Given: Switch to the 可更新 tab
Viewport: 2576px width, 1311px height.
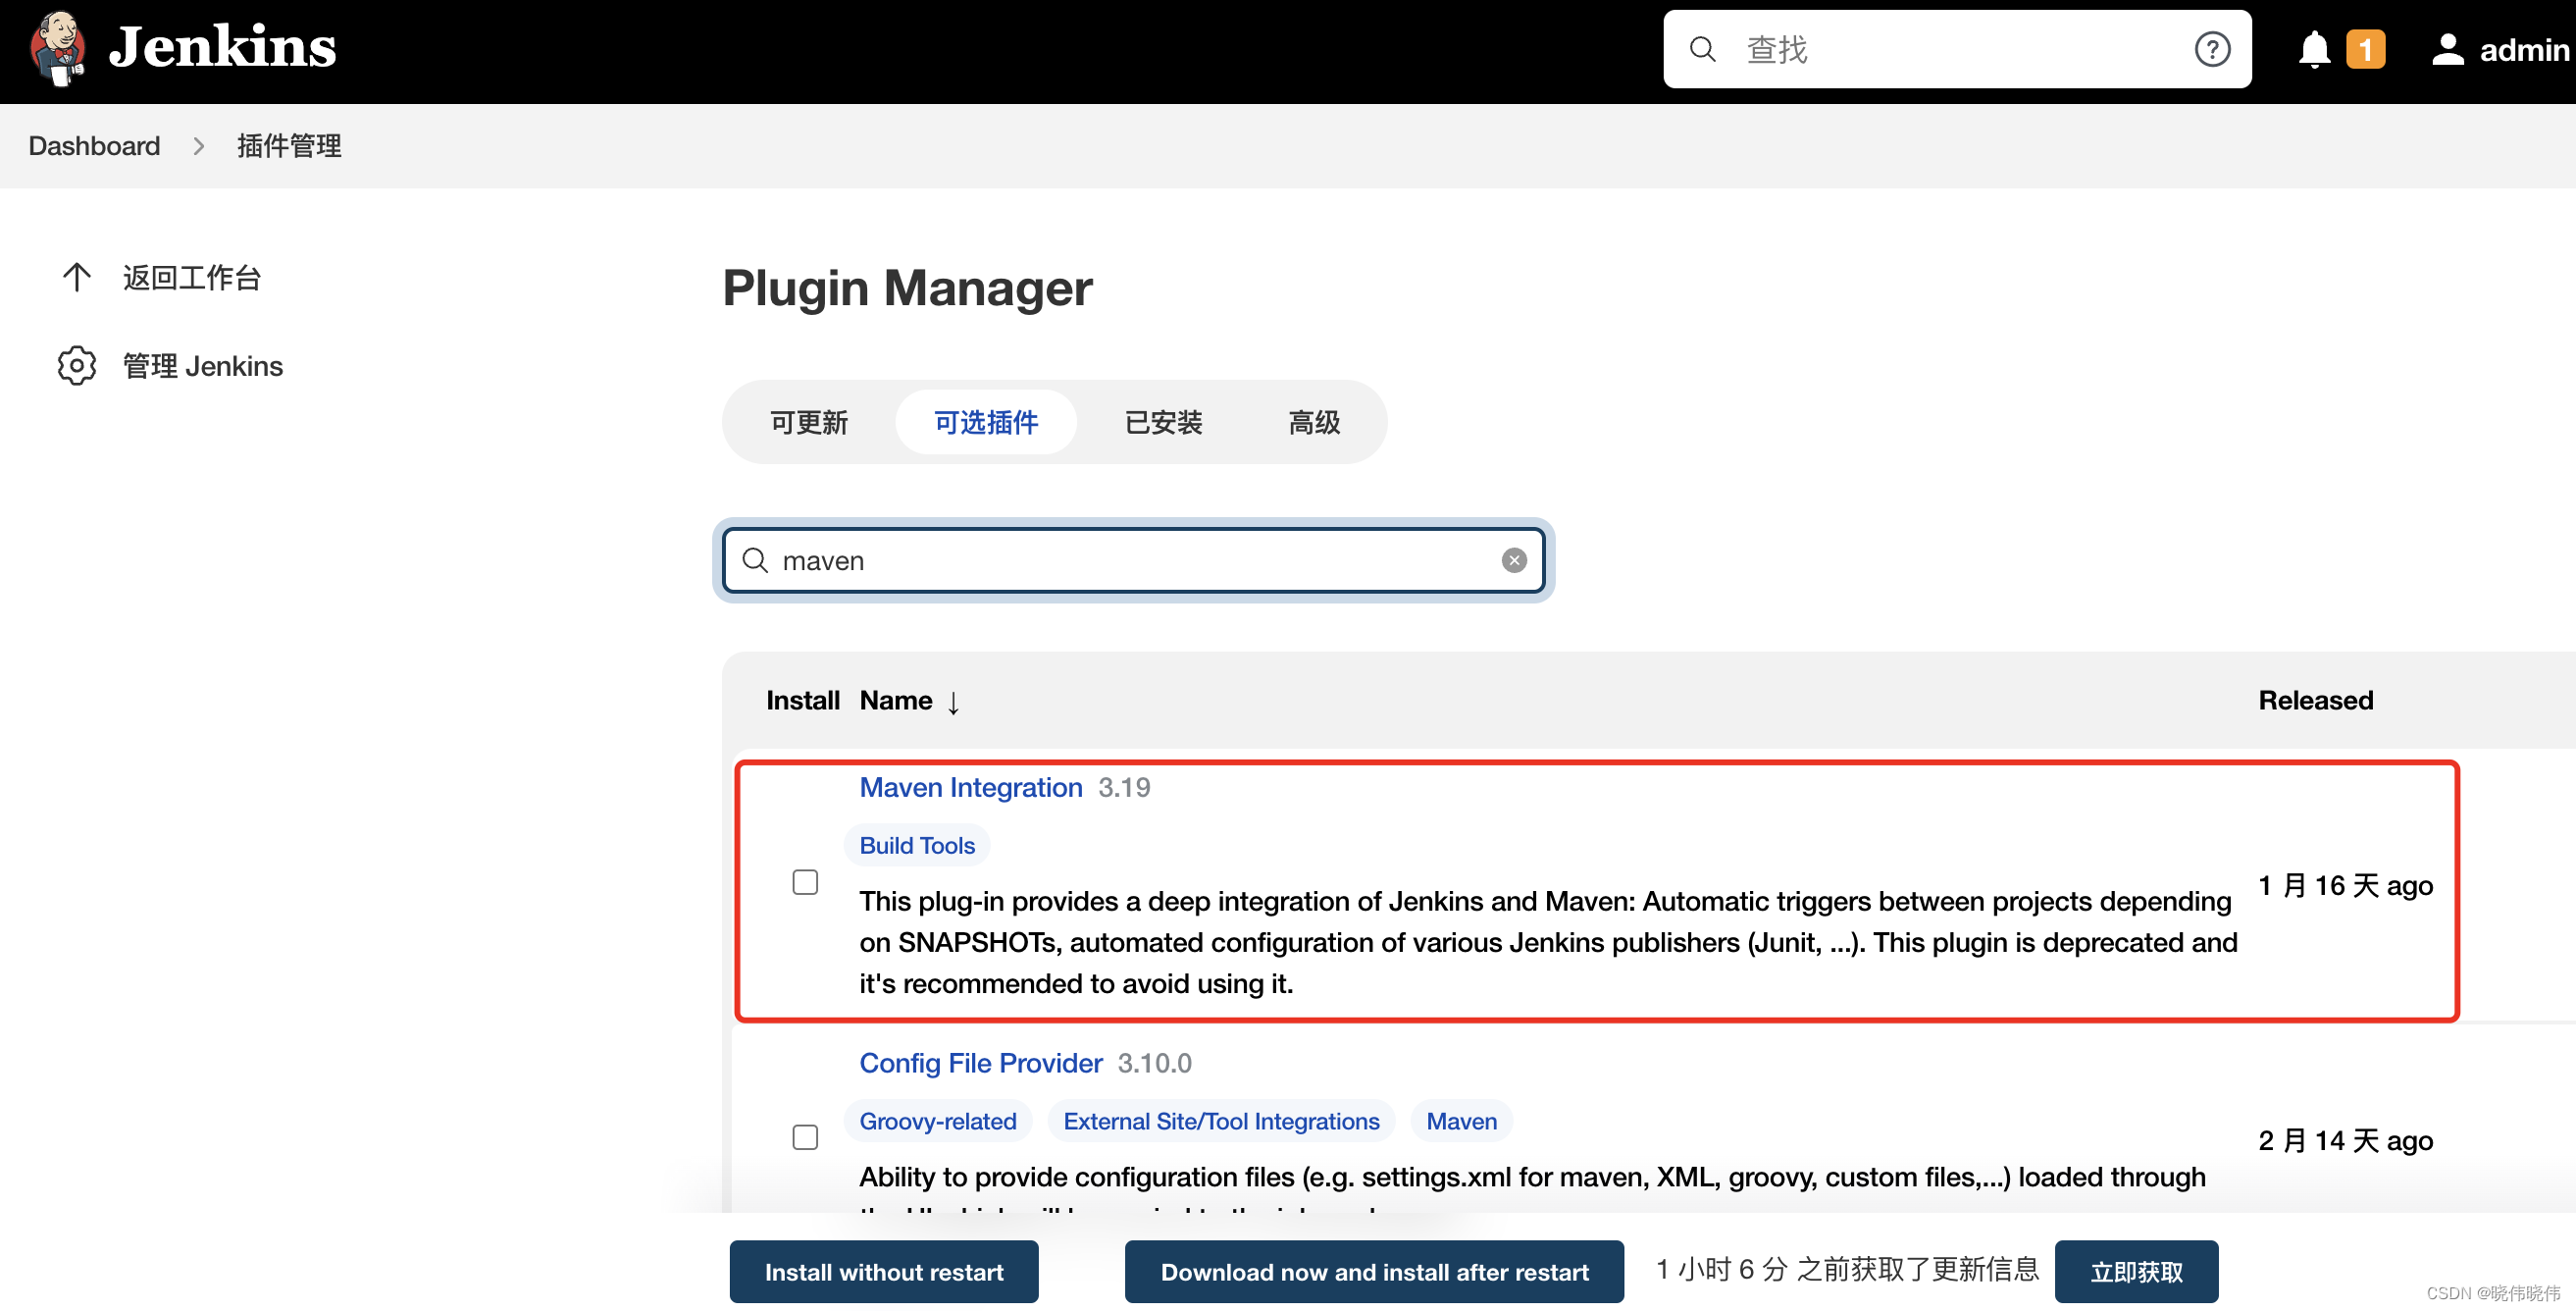Looking at the screenshot, I should point(809,422).
